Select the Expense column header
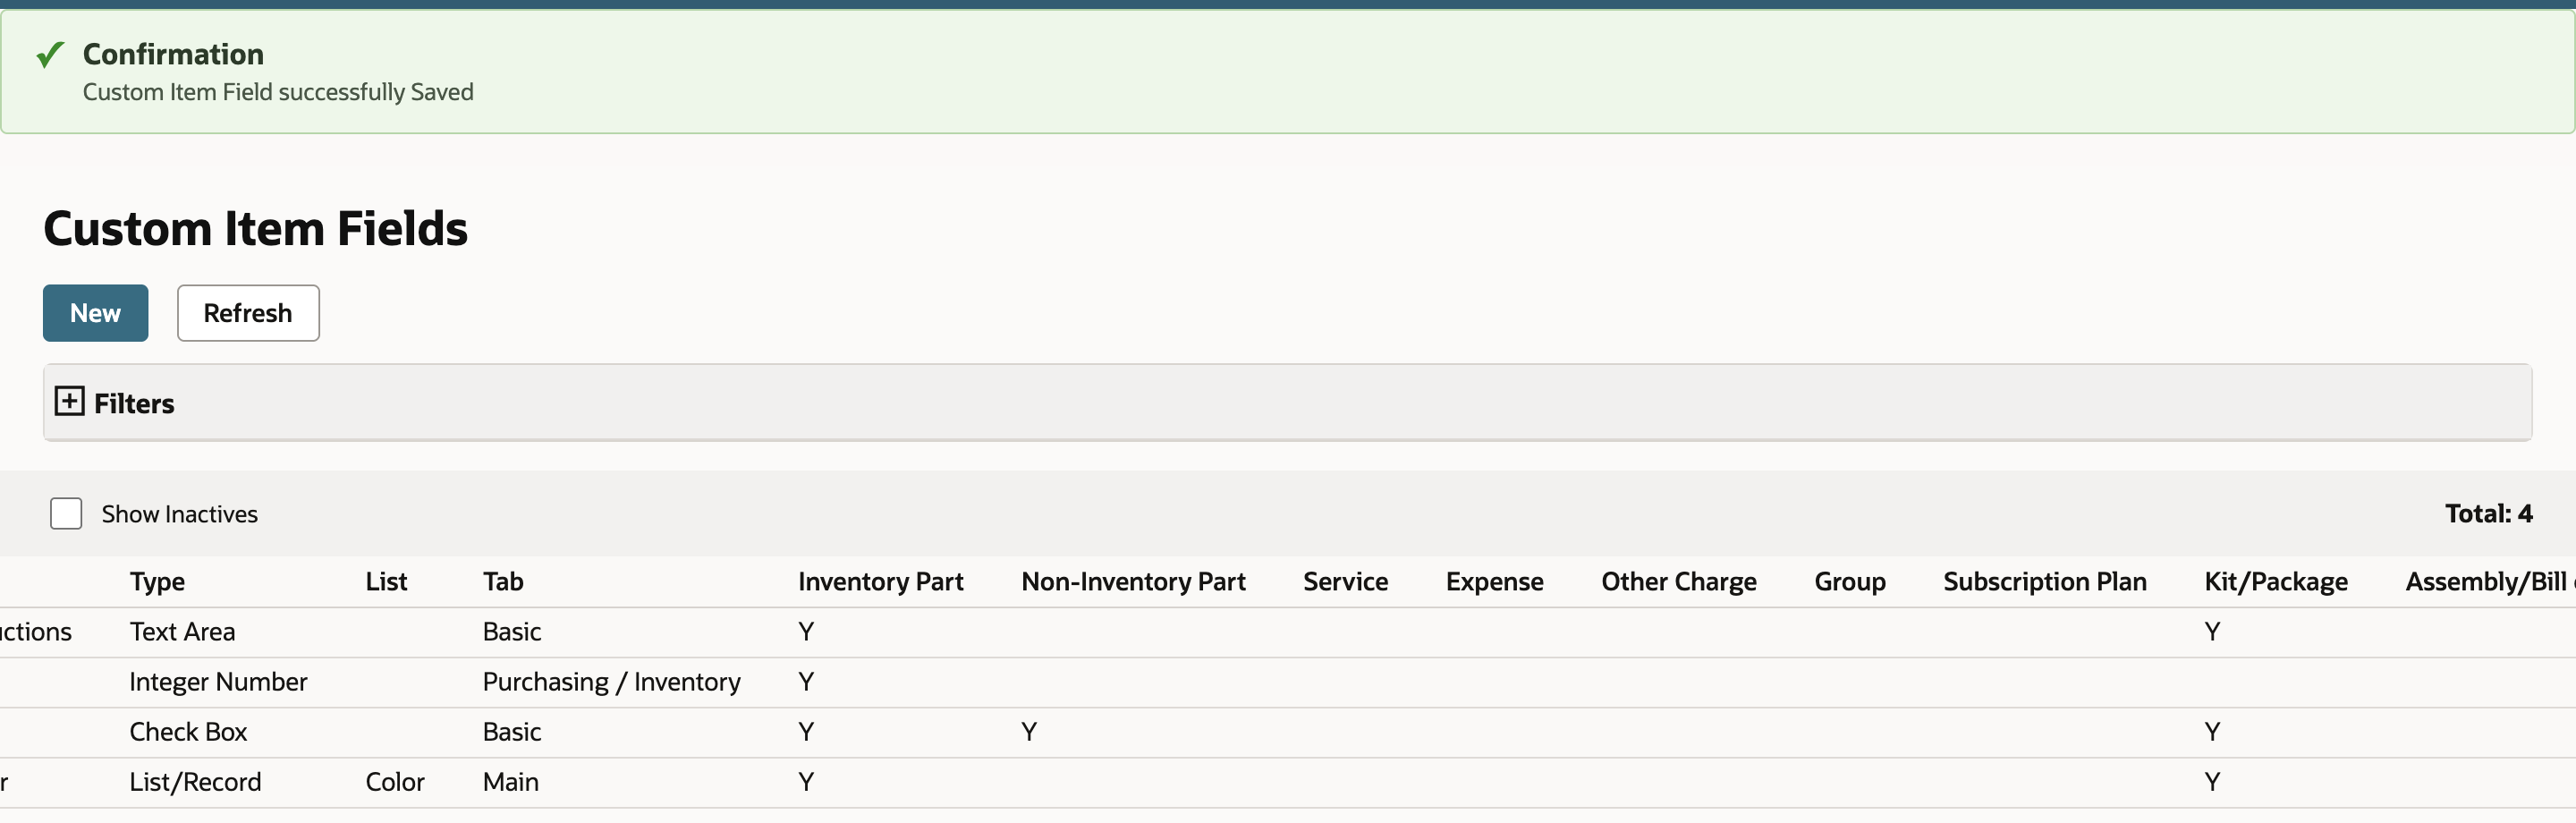 [1494, 582]
